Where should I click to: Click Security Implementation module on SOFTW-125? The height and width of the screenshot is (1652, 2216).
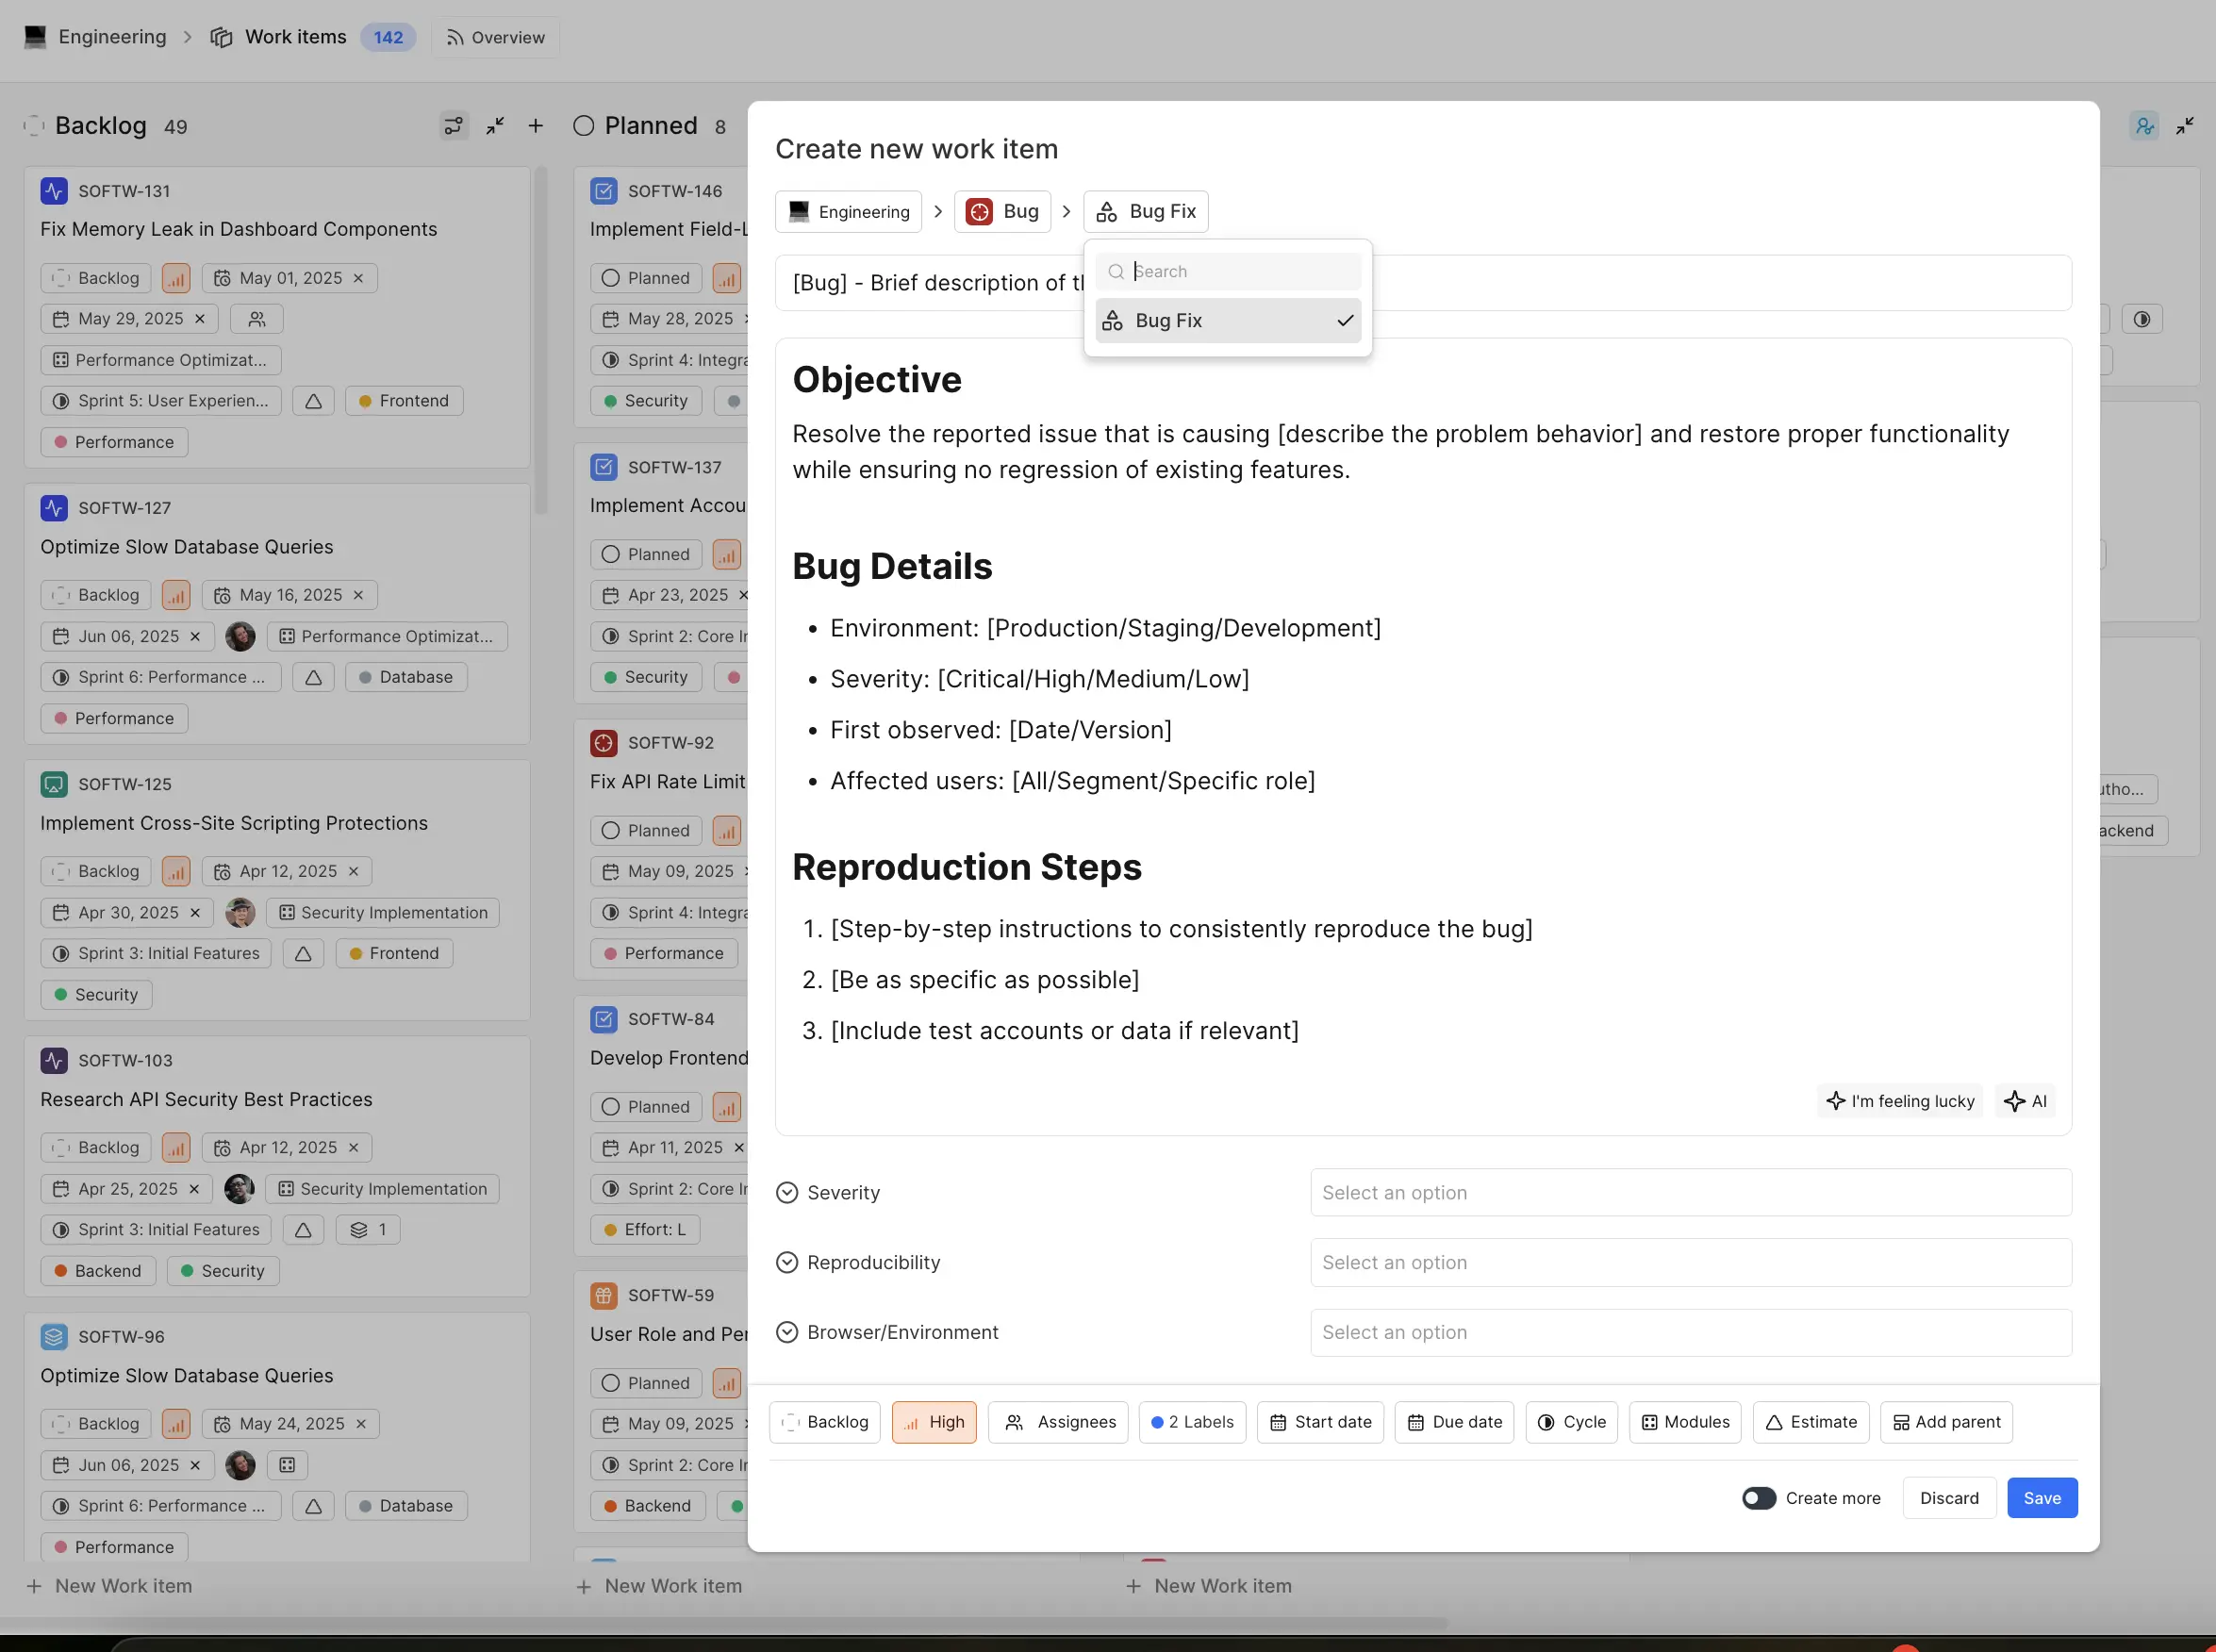[x=383, y=912]
